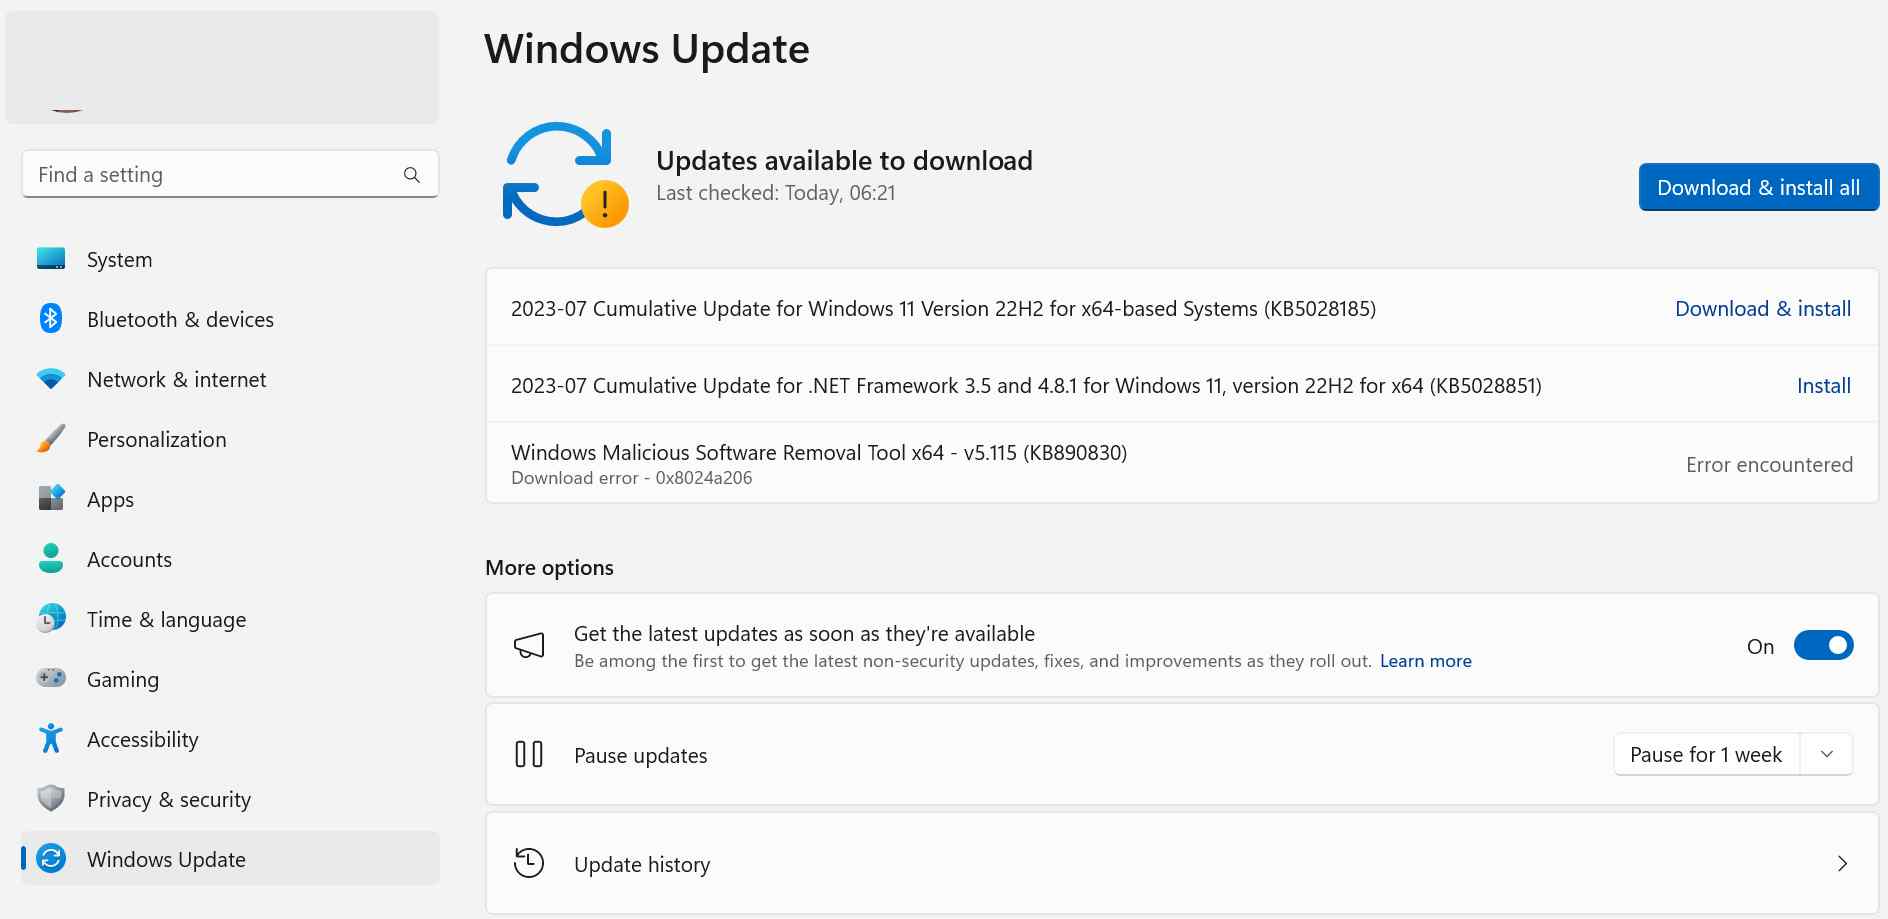Image resolution: width=1888 pixels, height=919 pixels.
Task: Click the Windows Update sync icon in sidebar
Action: click(x=49, y=858)
